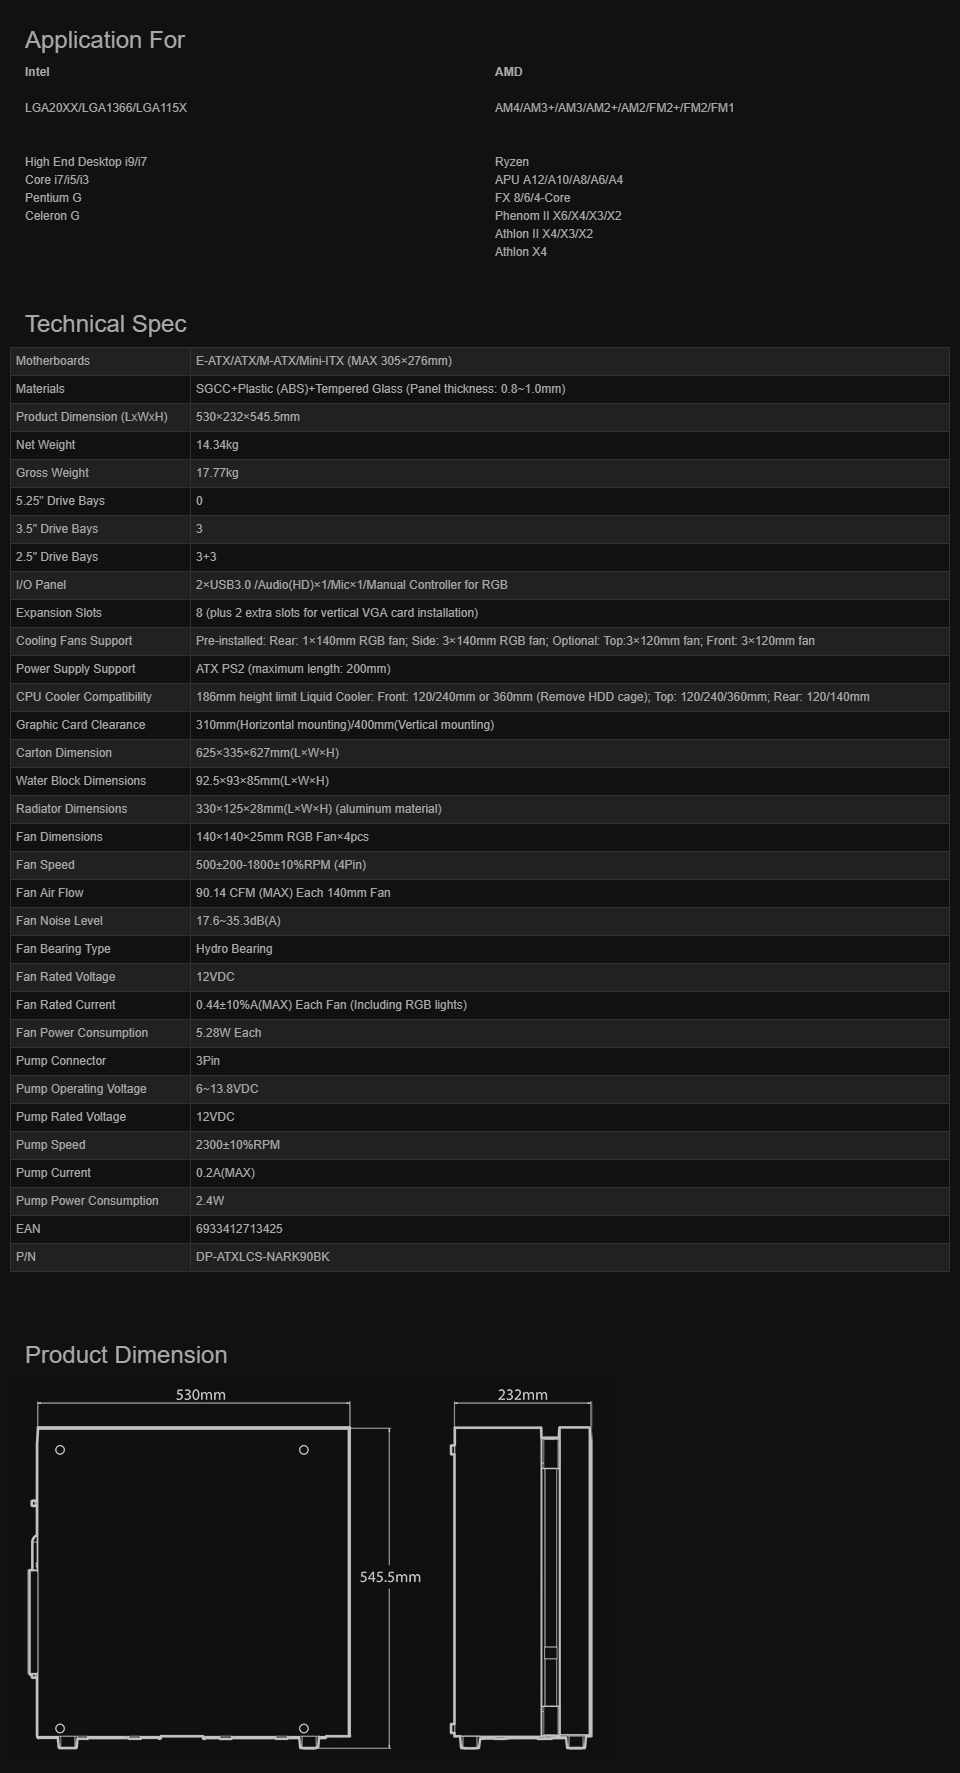Screen dimensions: 960x1773
Task: Click the Application For heading
Action: click(x=105, y=40)
